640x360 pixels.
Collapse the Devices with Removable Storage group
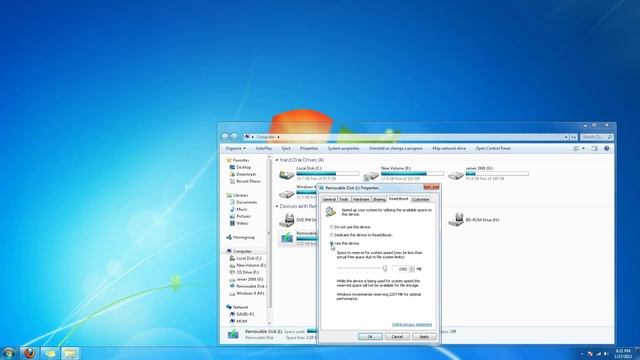[x=277, y=207]
